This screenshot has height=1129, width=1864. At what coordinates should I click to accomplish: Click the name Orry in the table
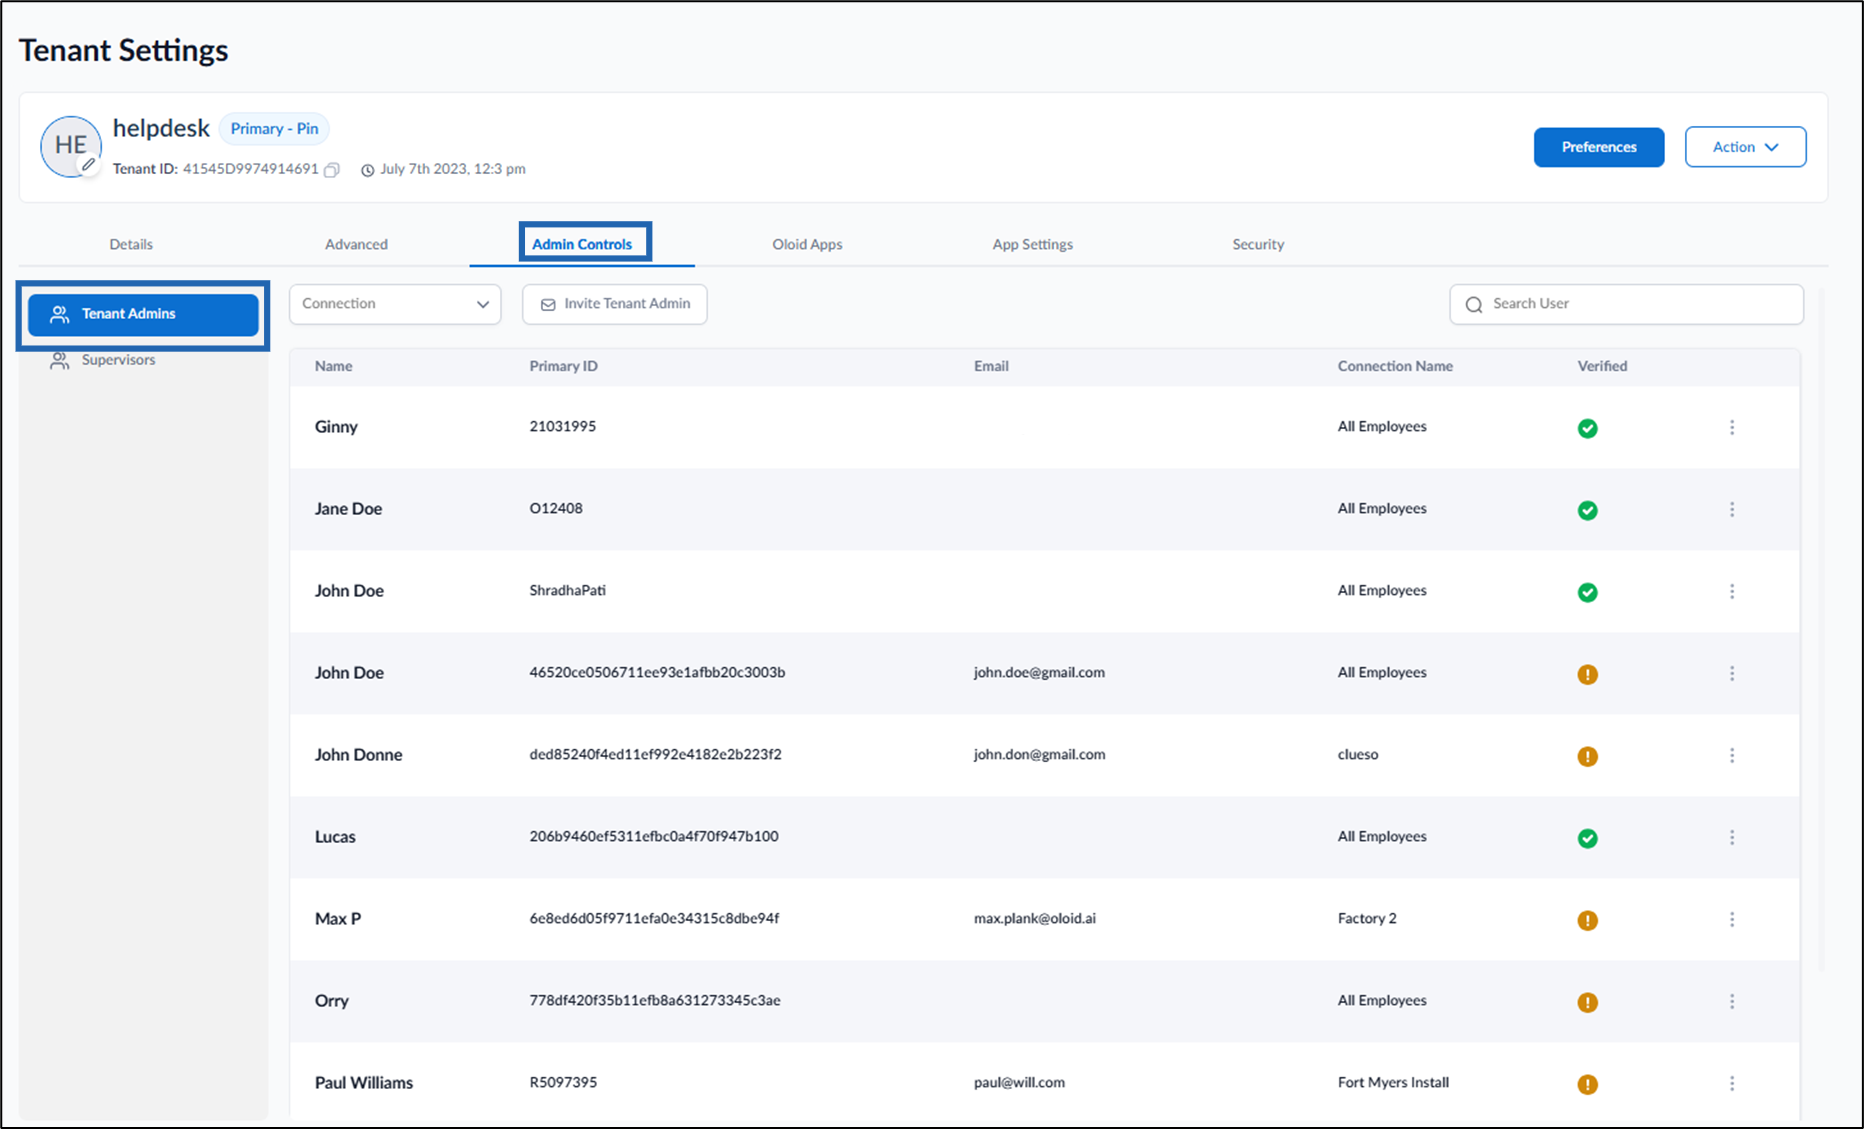click(332, 1001)
